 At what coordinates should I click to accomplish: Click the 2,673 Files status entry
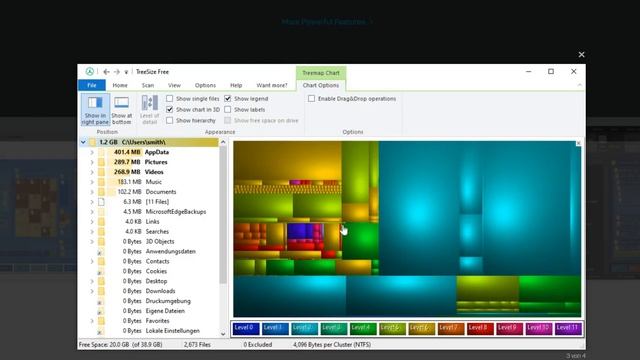tap(197, 344)
